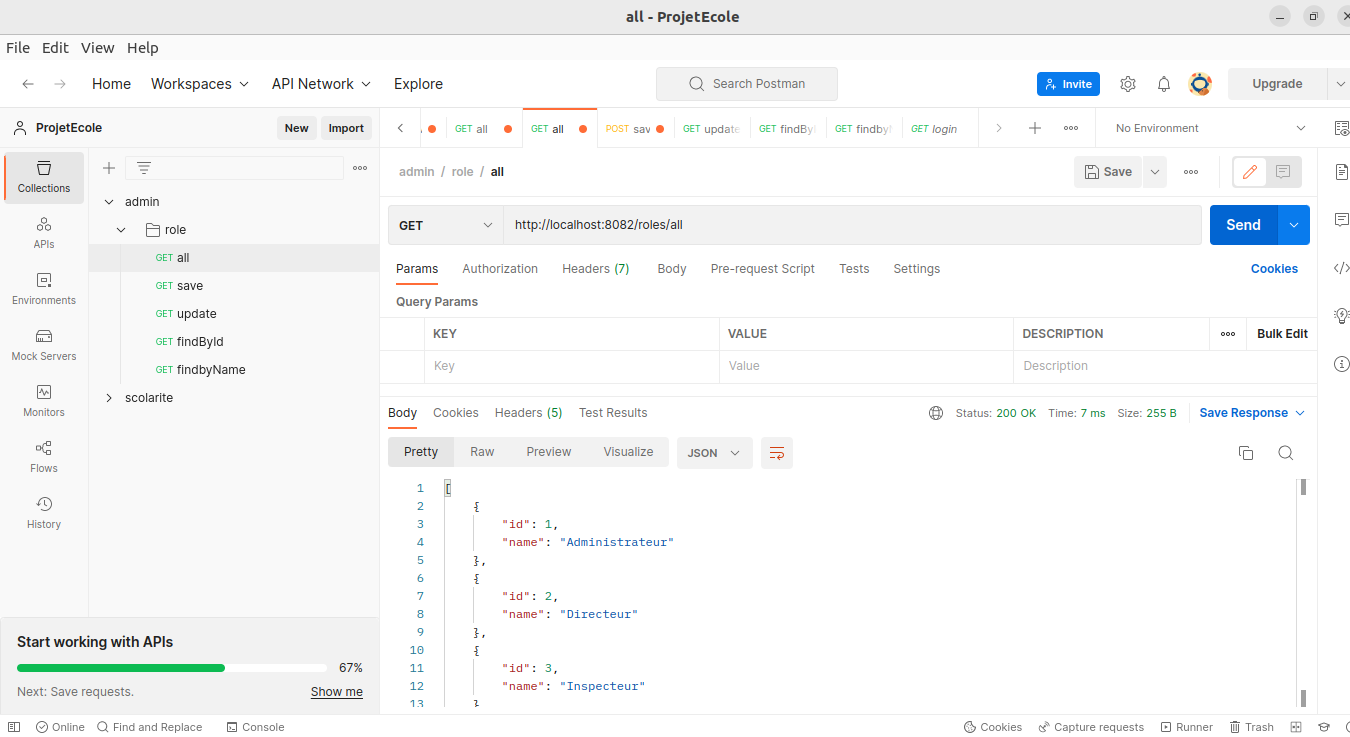
Task: Open the Pre-request Script tab
Action: tap(763, 269)
